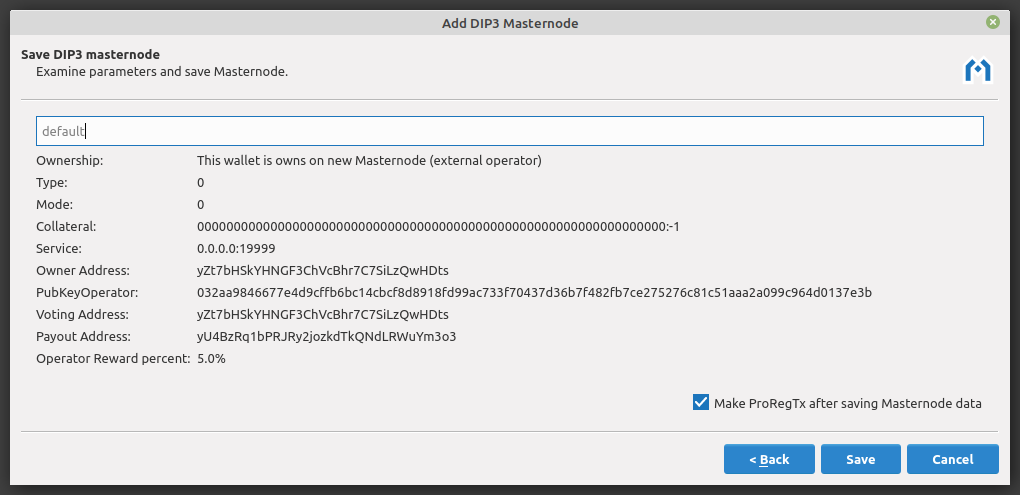The width and height of the screenshot is (1020, 495).
Task: Cancel the masternode wizard
Action: click(x=952, y=459)
